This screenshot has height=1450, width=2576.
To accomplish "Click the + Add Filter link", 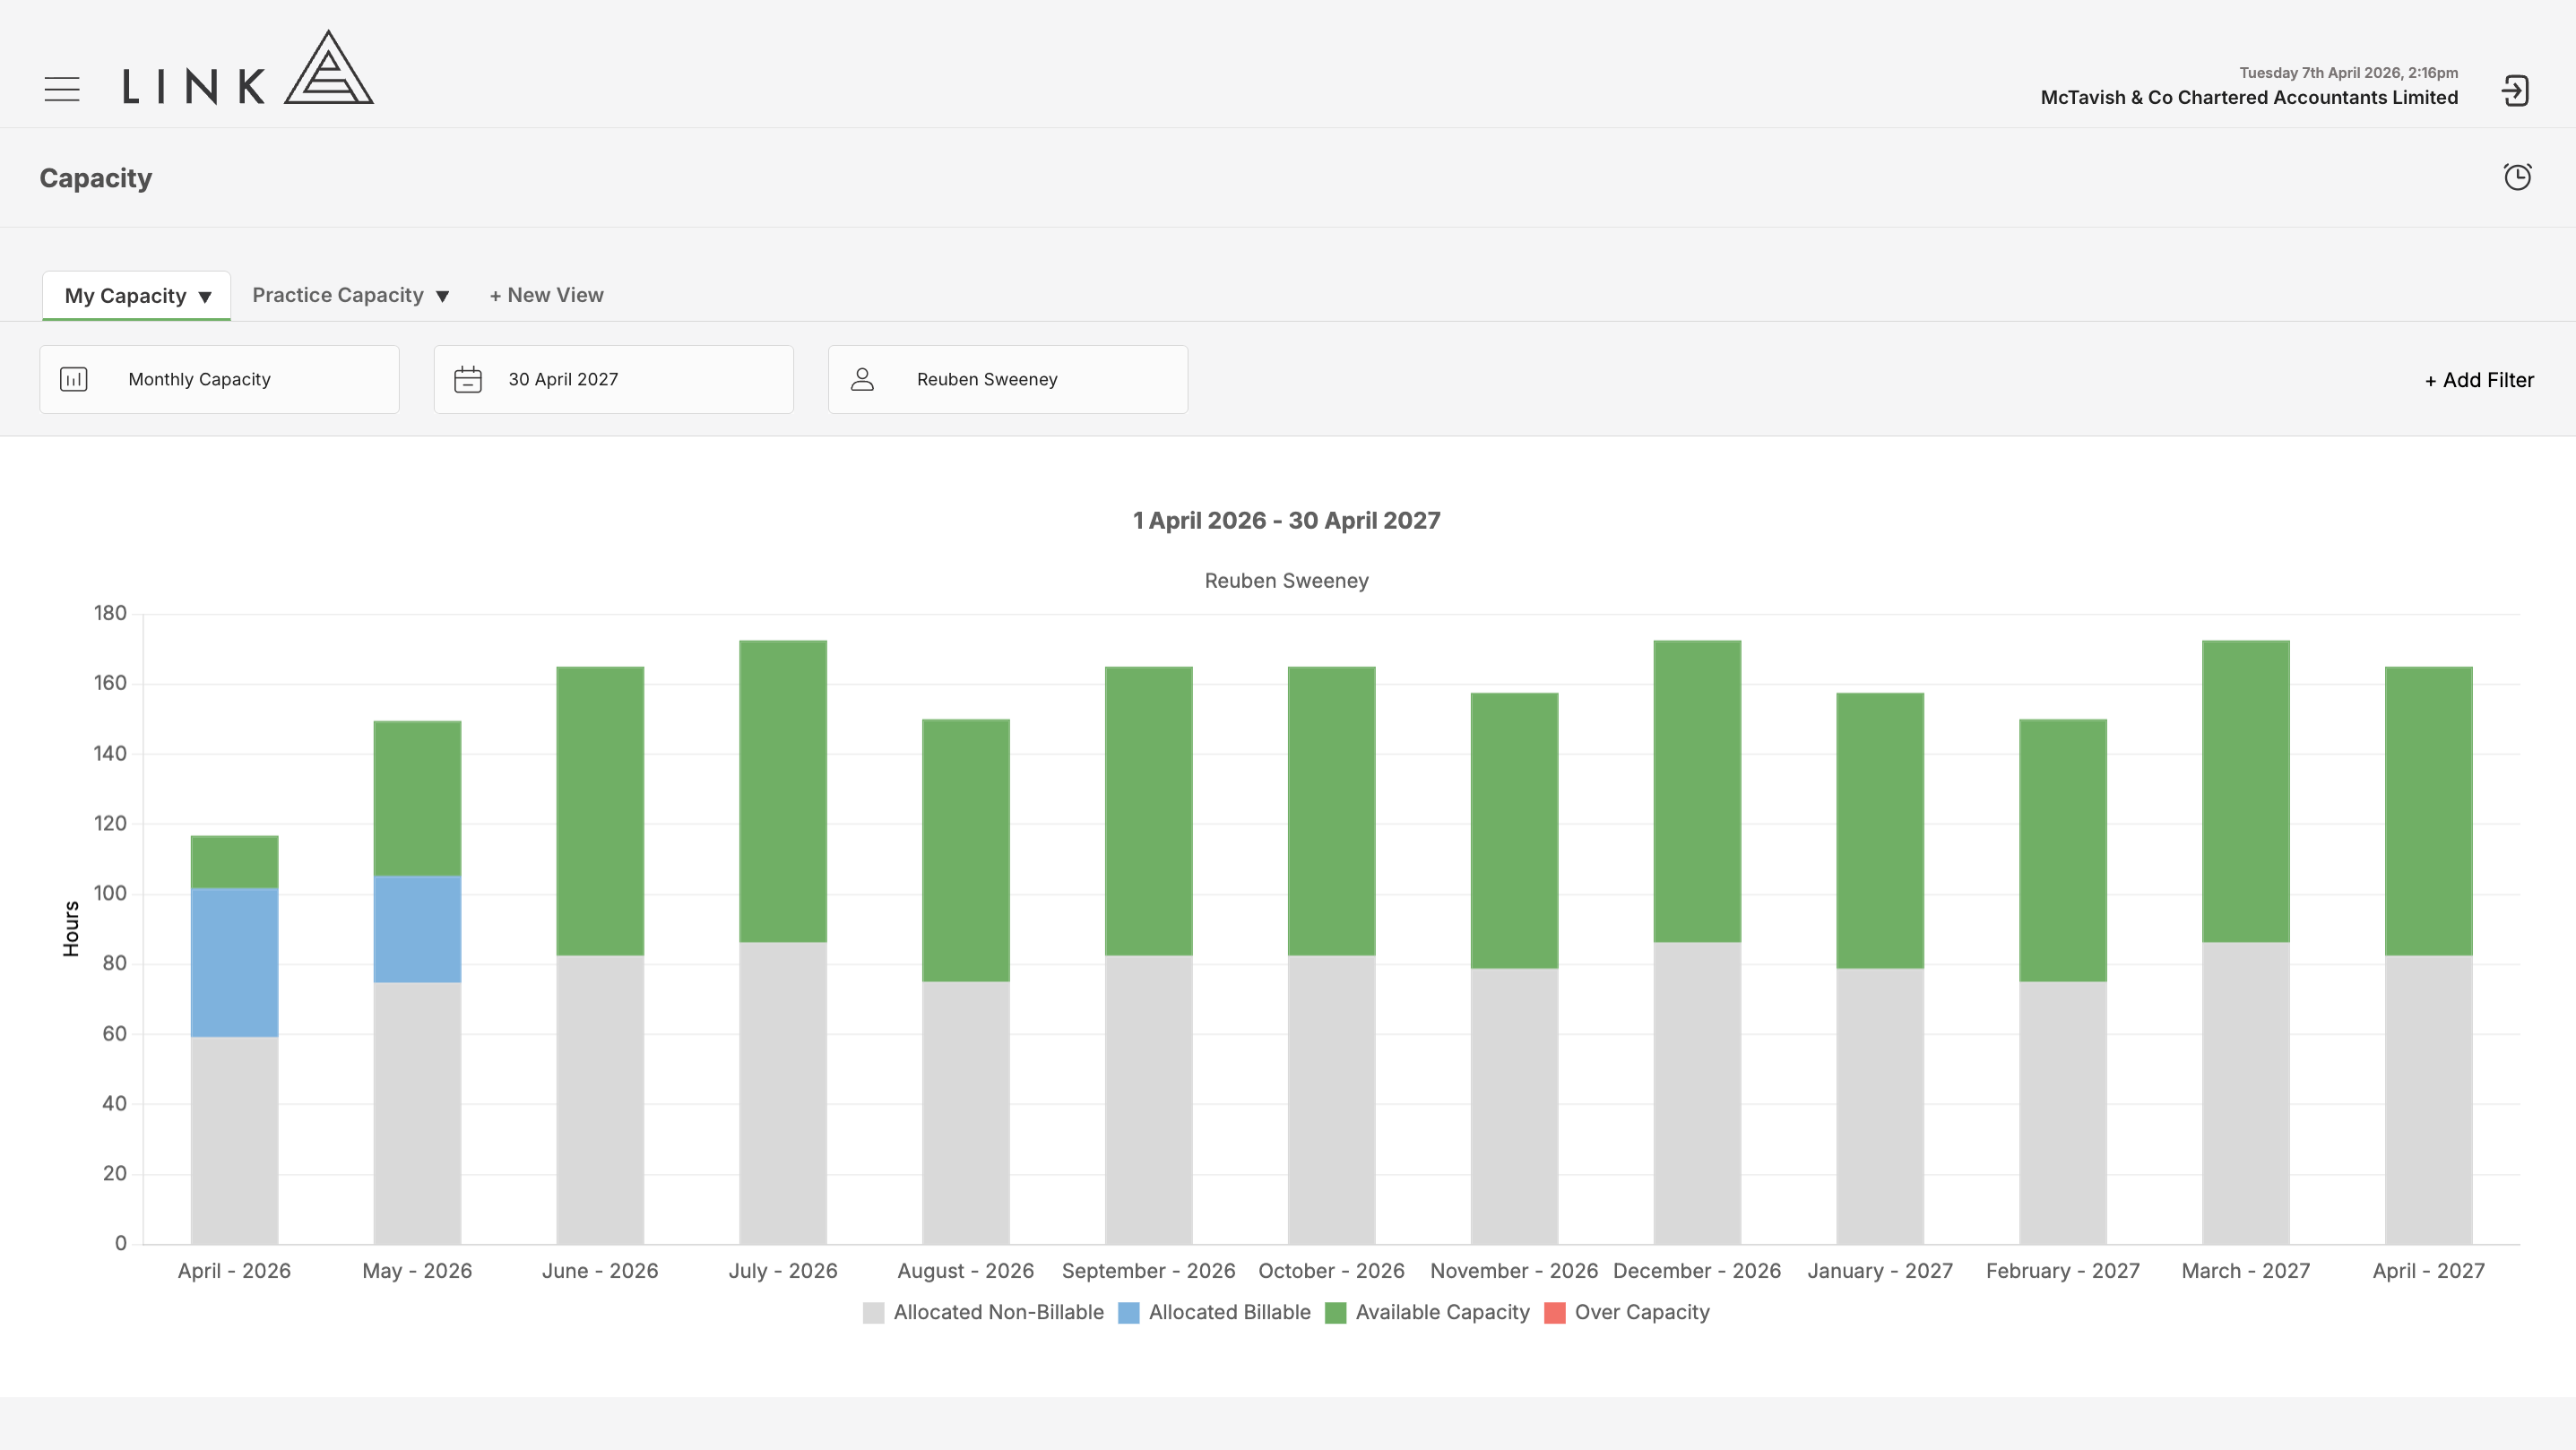I will (x=2479, y=380).
